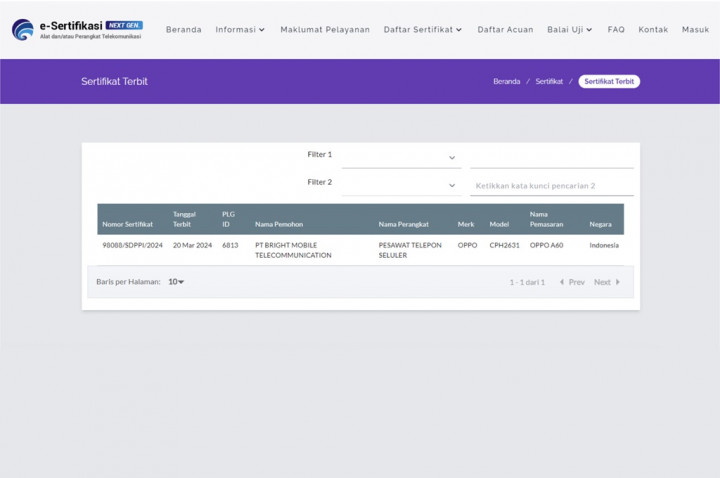720x478 pixels.
Task: Click the Next page arrow button
Action: [x=607, y=282]
